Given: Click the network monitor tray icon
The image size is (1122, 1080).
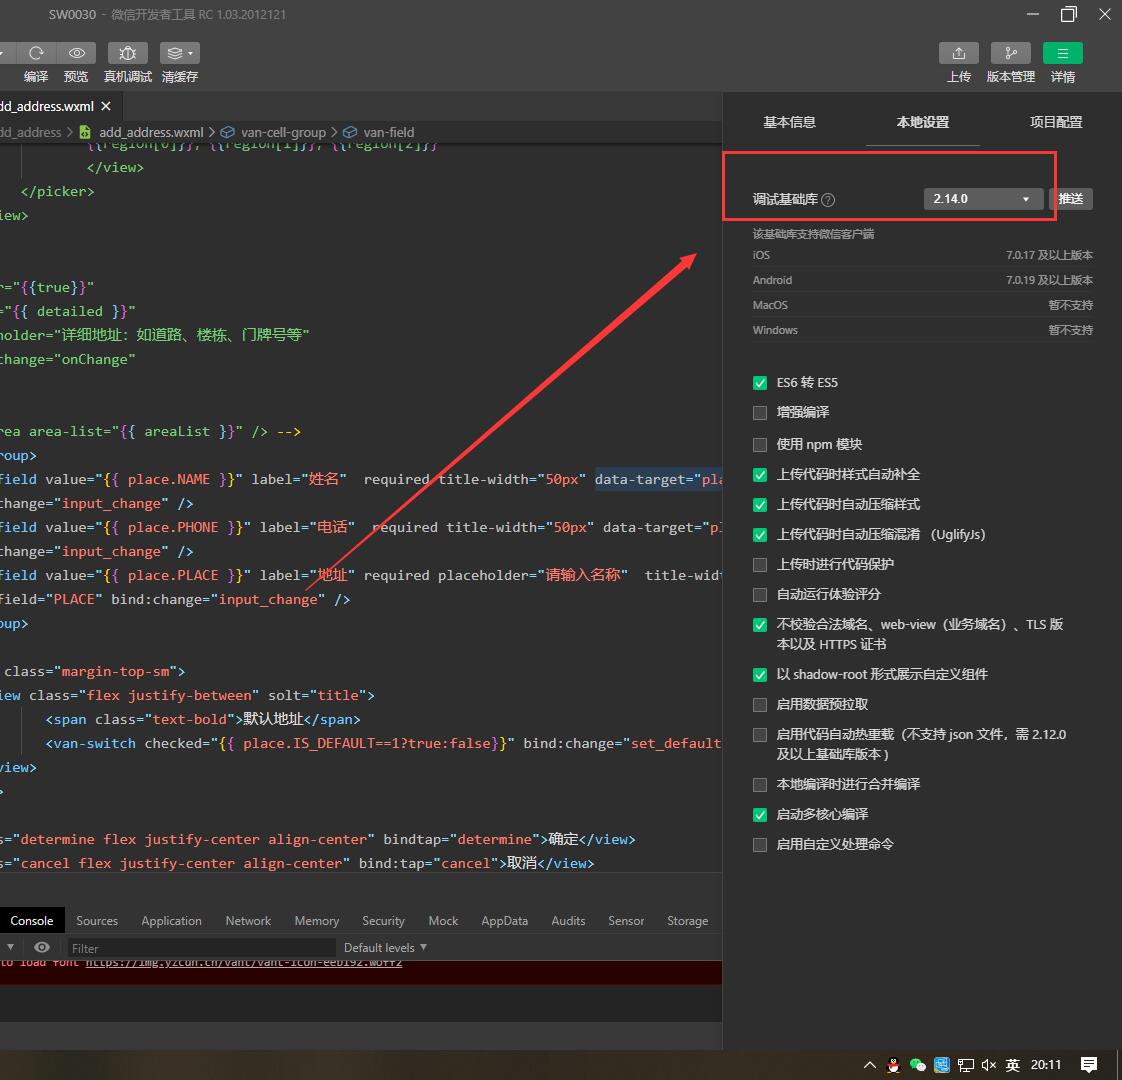Looking at the screenshot, I should (x=965, y=1065).
